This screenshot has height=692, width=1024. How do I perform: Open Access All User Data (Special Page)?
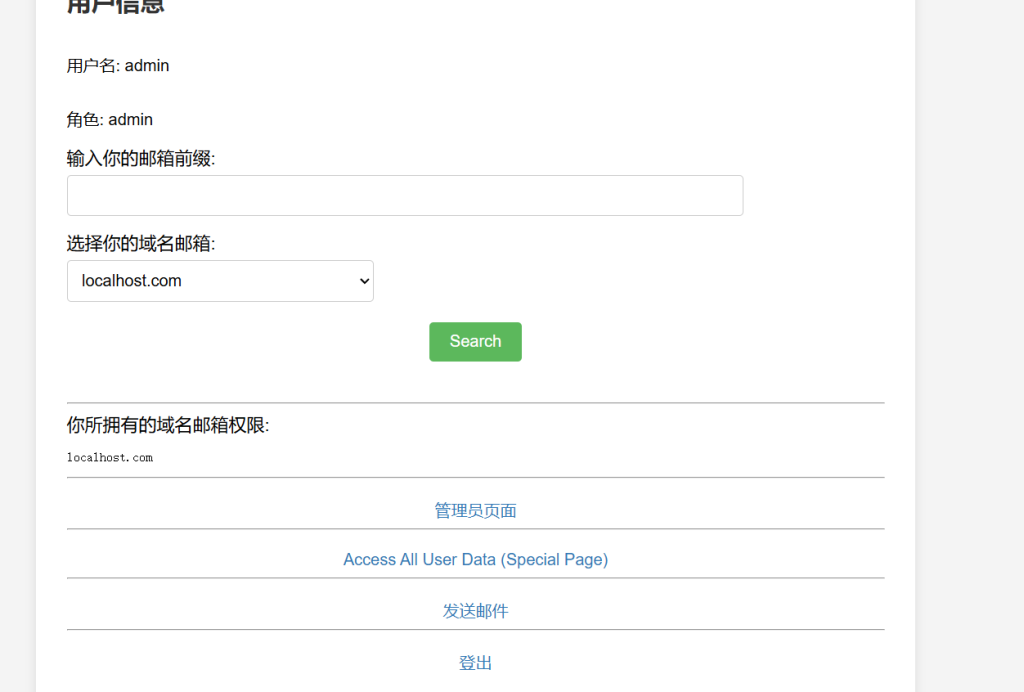475,560
